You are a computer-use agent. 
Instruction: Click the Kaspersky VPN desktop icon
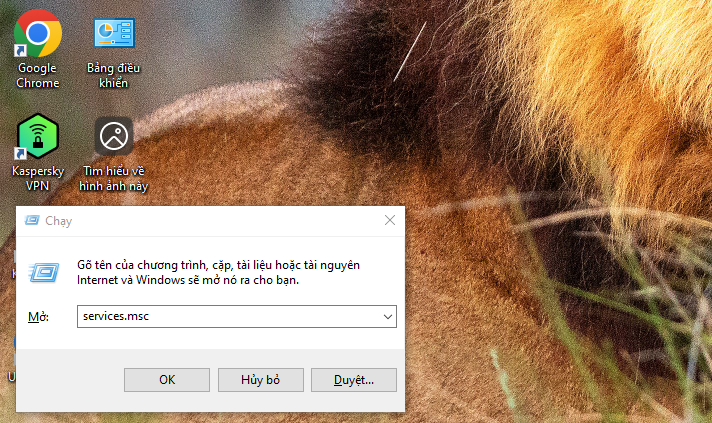37,135
